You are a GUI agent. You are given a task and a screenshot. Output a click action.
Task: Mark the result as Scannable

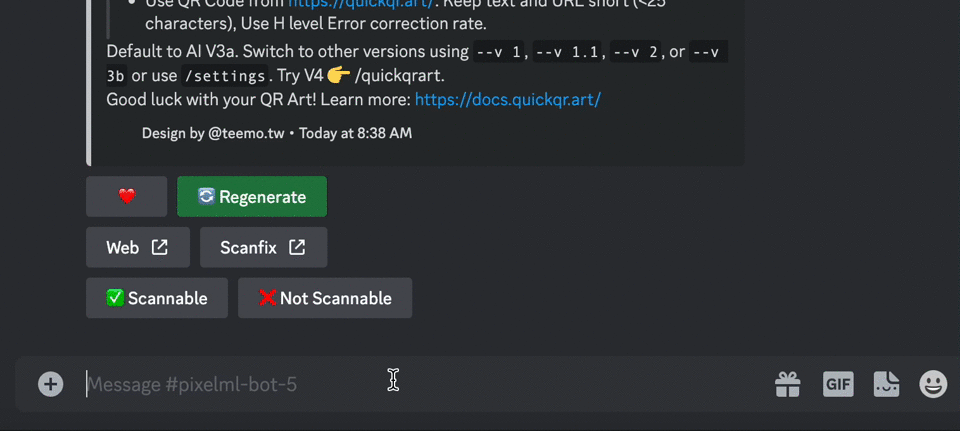pyautogui.click(x=157, y=298)
